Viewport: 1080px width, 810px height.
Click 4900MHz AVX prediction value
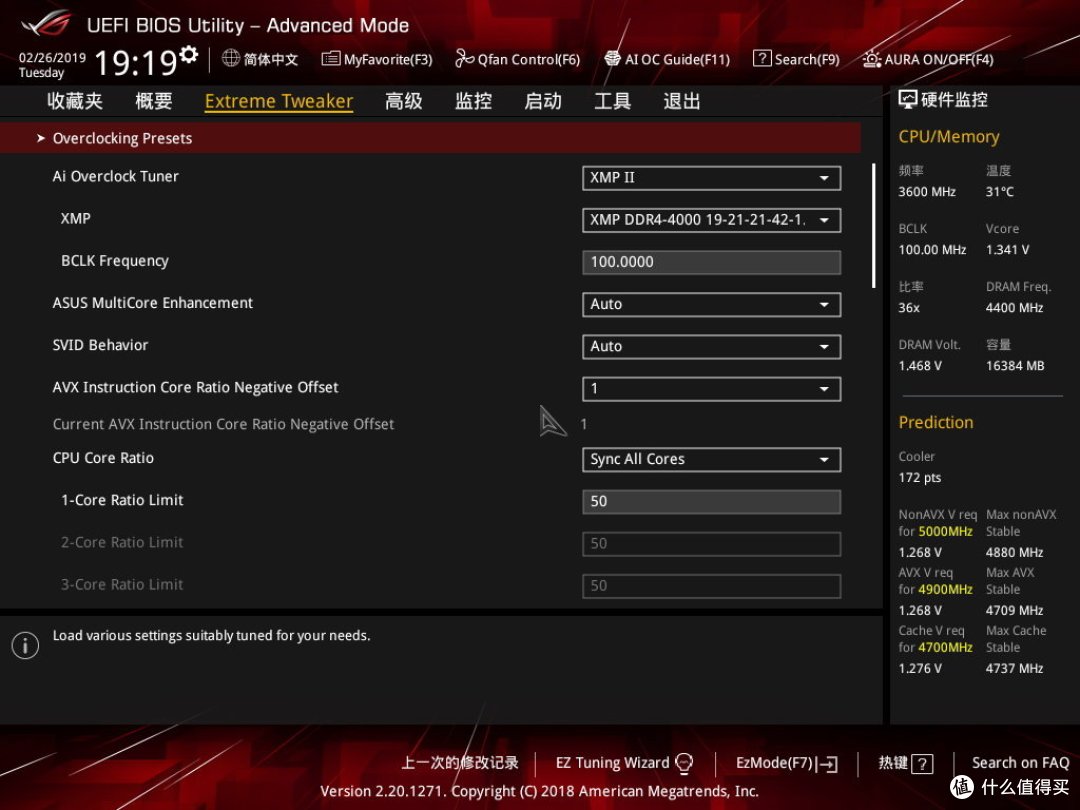946,590
